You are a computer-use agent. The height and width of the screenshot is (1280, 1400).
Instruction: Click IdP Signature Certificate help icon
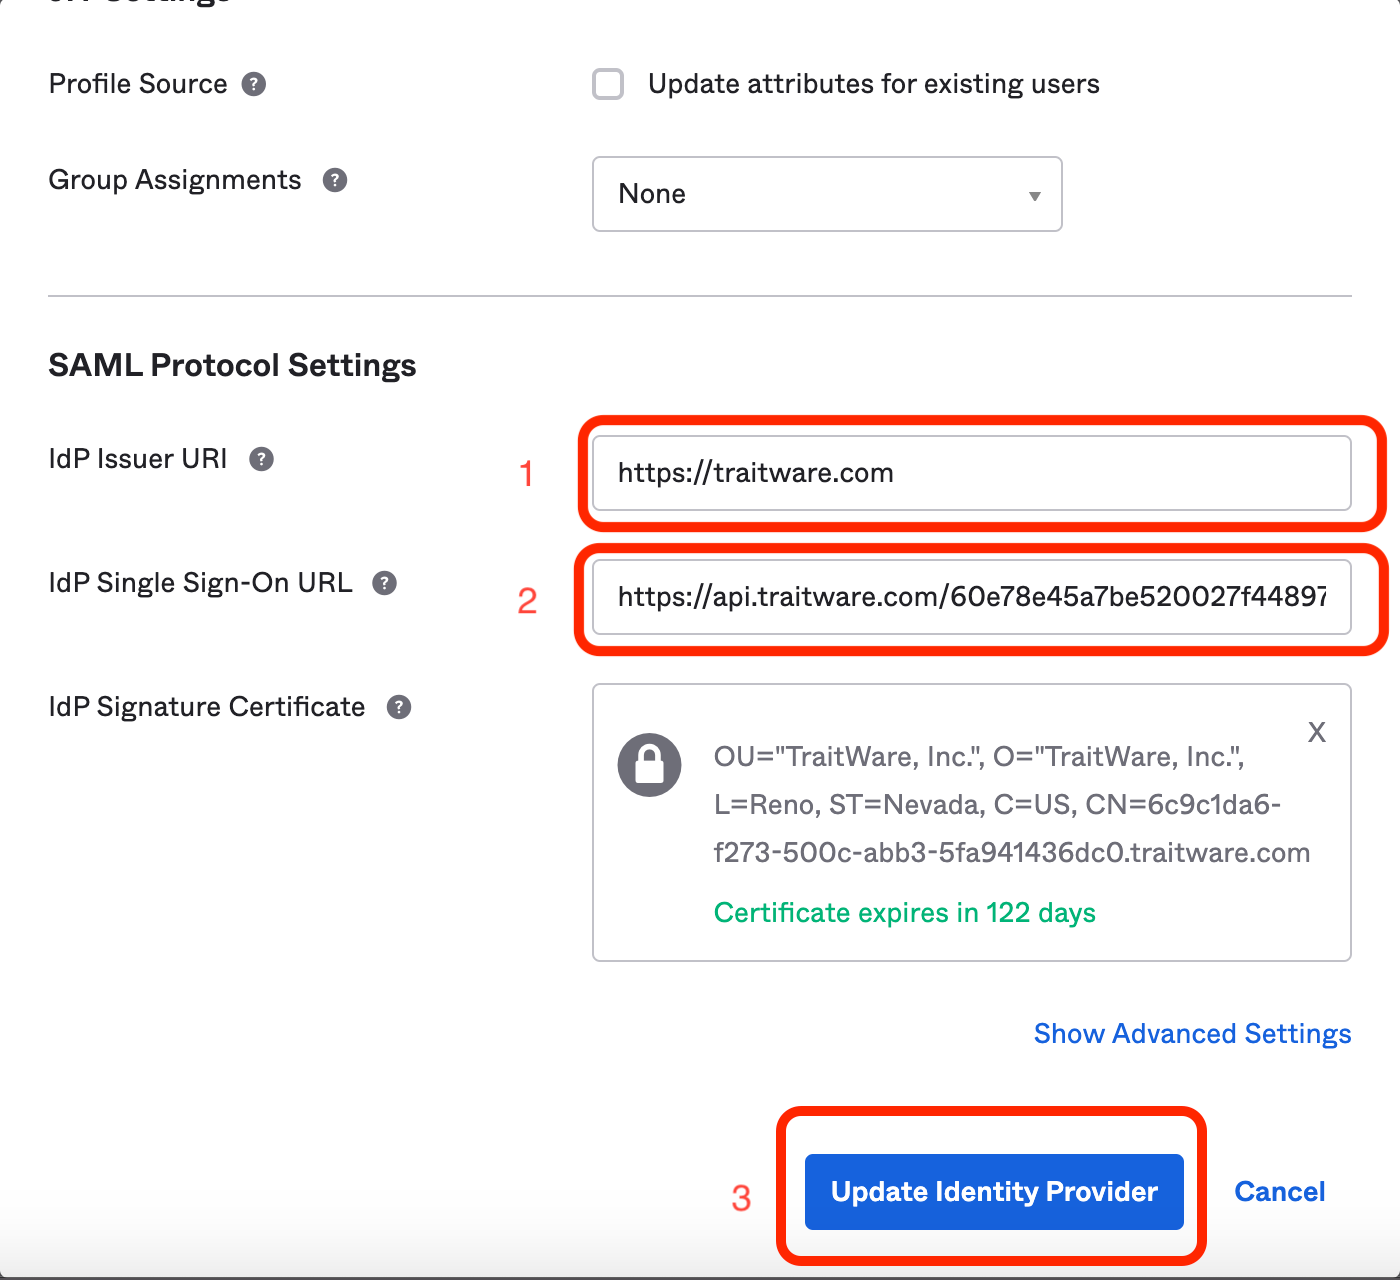[399, 707]
